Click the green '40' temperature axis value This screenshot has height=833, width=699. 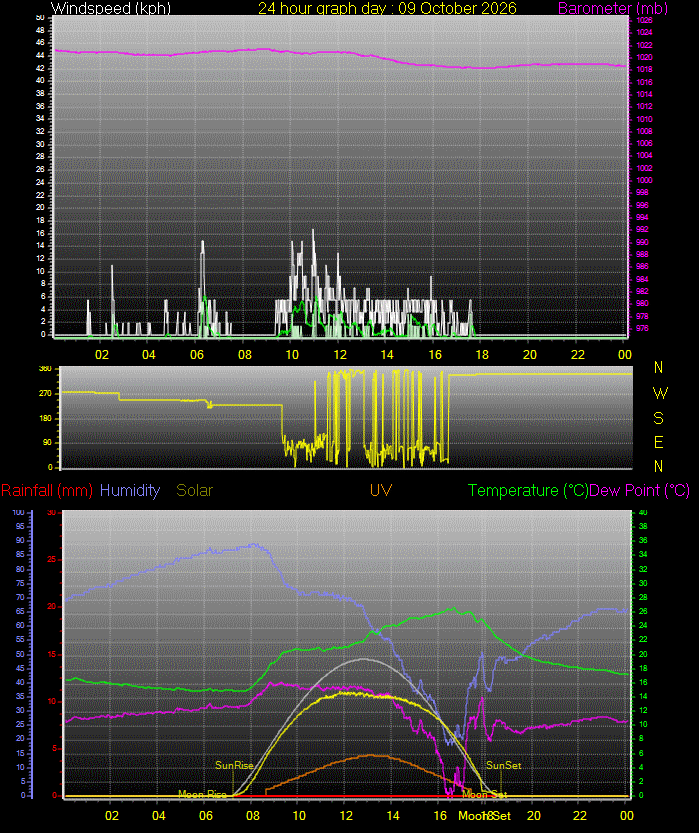coord(643,512)
